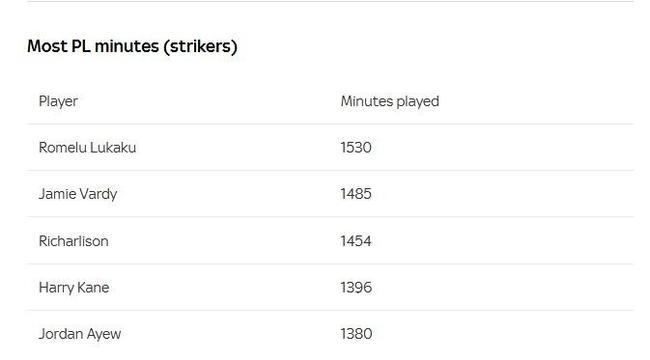Click the word 'Most' in the heading
The image size is (650, 360).
point(47,46)
